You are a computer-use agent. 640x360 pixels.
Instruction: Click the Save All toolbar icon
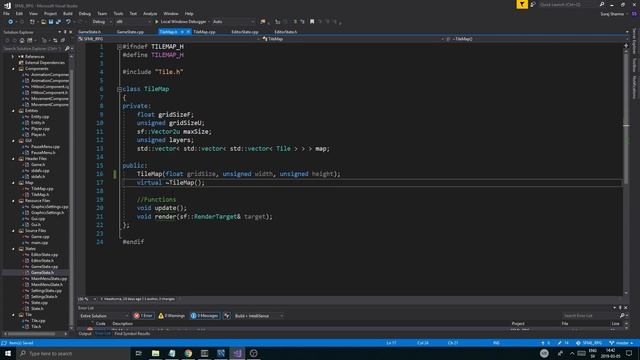pos(58,22)
